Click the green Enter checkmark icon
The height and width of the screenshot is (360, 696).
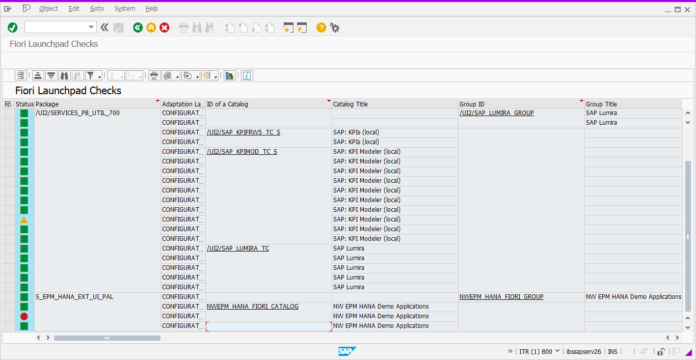tap(12, 28)
